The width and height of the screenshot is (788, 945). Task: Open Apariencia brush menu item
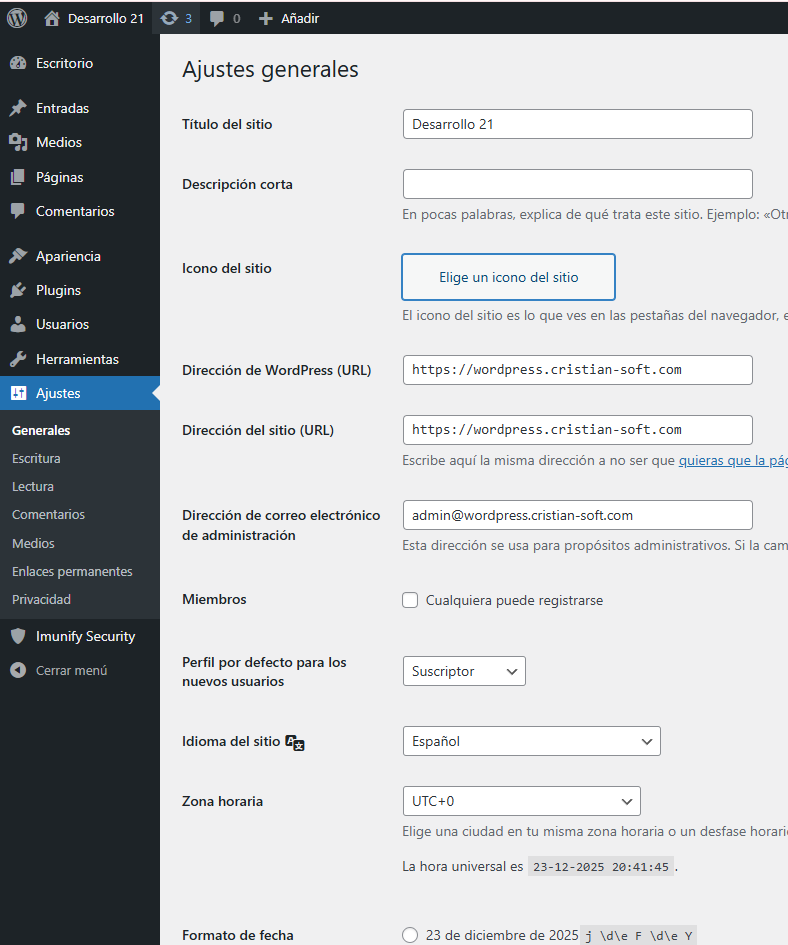tap(68, 256)
